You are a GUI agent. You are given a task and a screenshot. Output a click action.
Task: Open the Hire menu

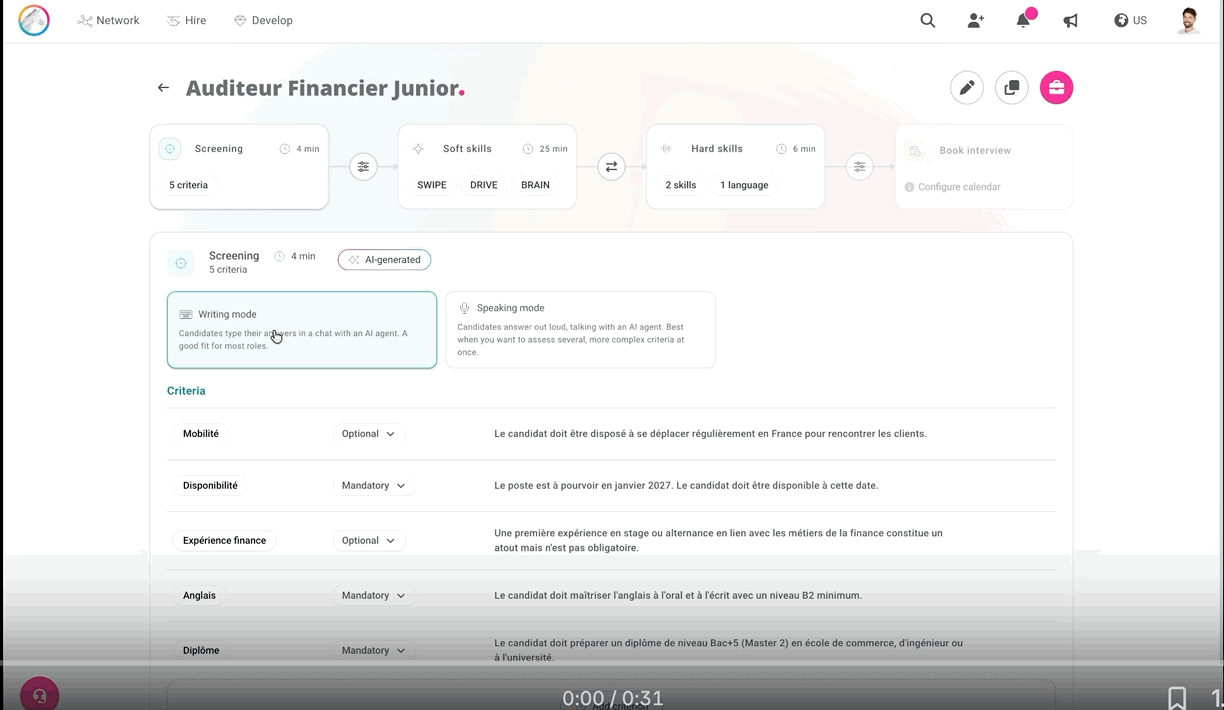pos(186,20)
